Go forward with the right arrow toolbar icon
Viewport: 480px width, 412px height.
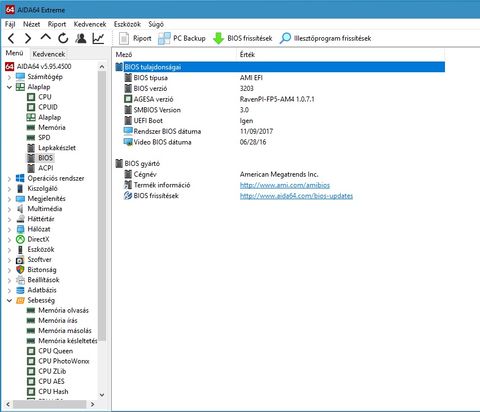pyautogui.click(x=28, y=39)
